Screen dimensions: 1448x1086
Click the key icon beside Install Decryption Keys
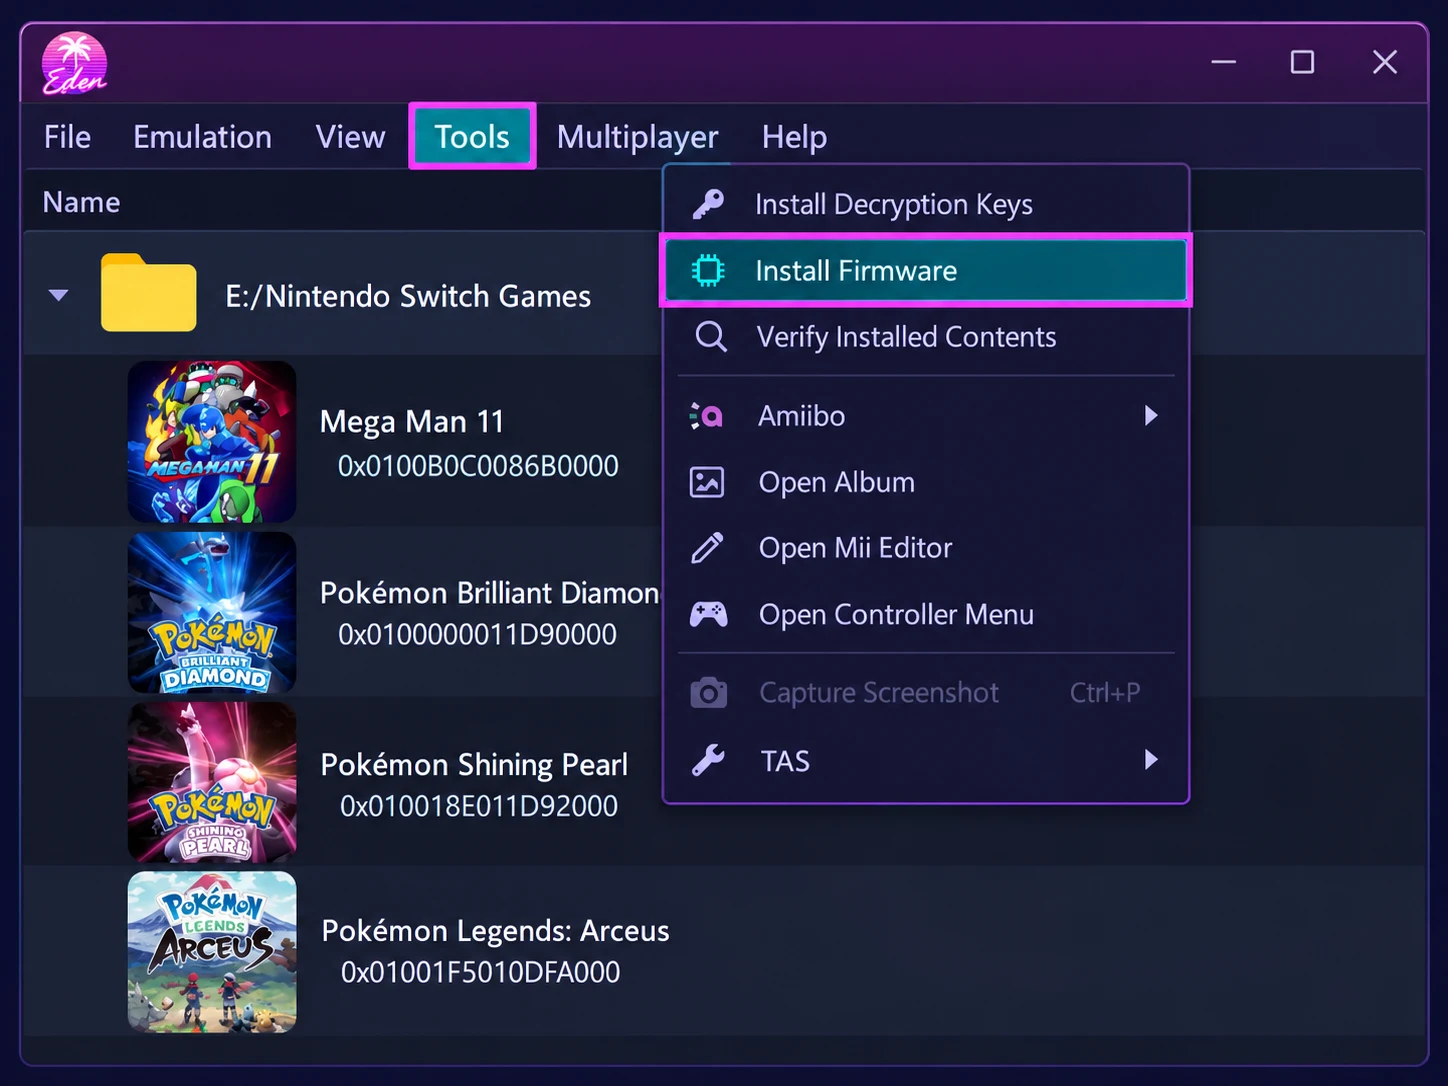click(x=708, y=204)
